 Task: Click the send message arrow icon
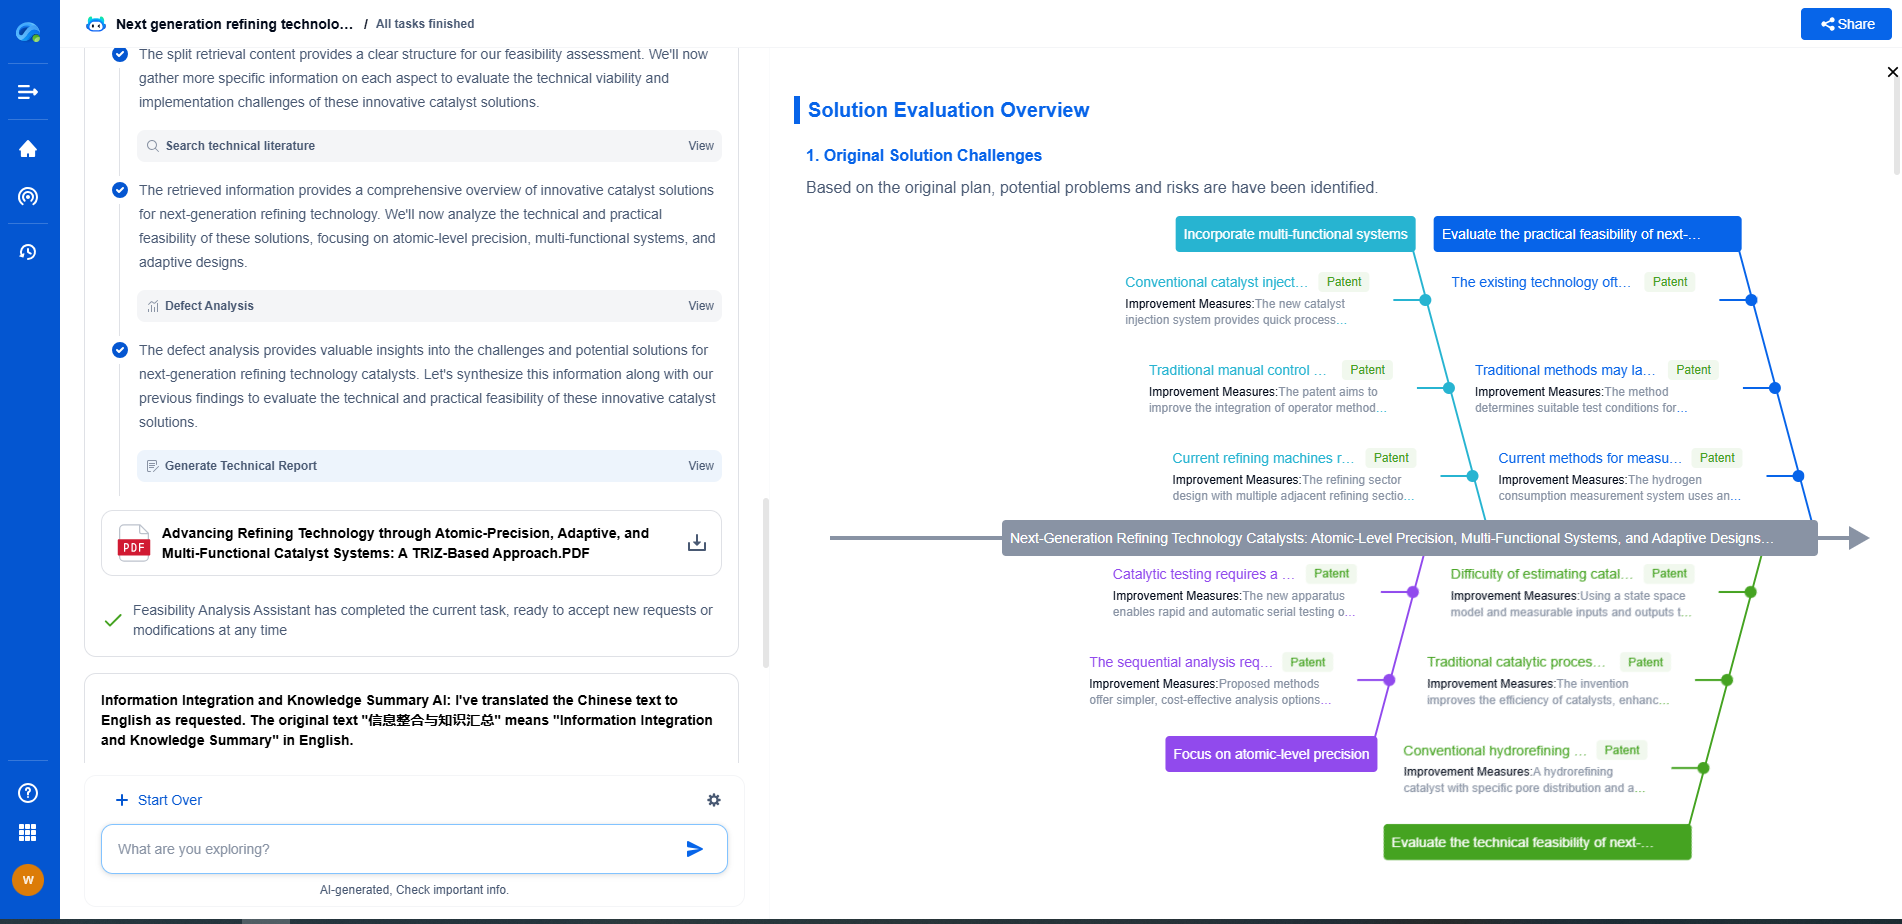[x=694, y=849]
